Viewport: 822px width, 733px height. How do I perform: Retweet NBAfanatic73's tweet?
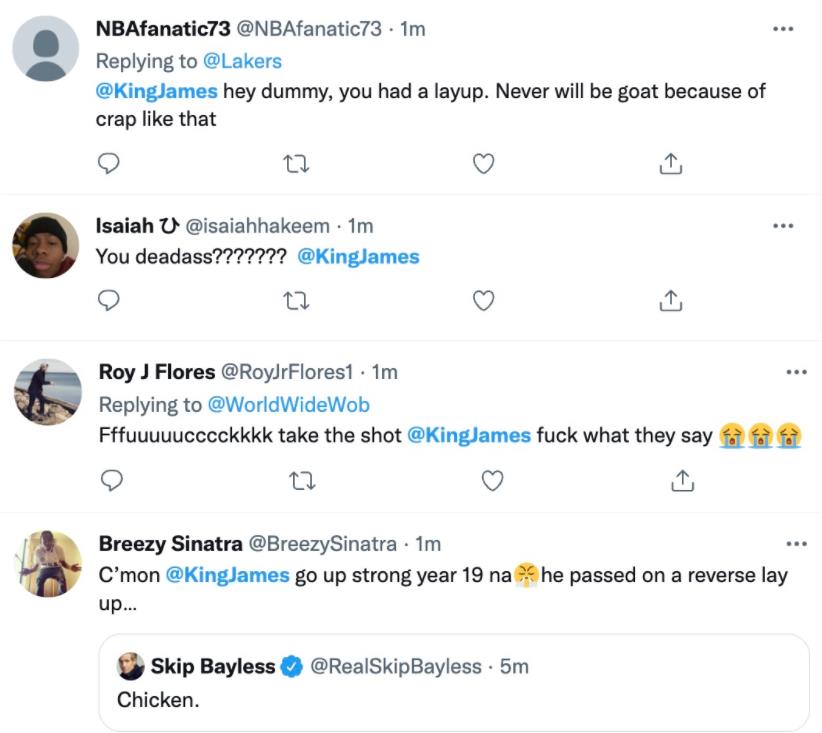[296, 162]
